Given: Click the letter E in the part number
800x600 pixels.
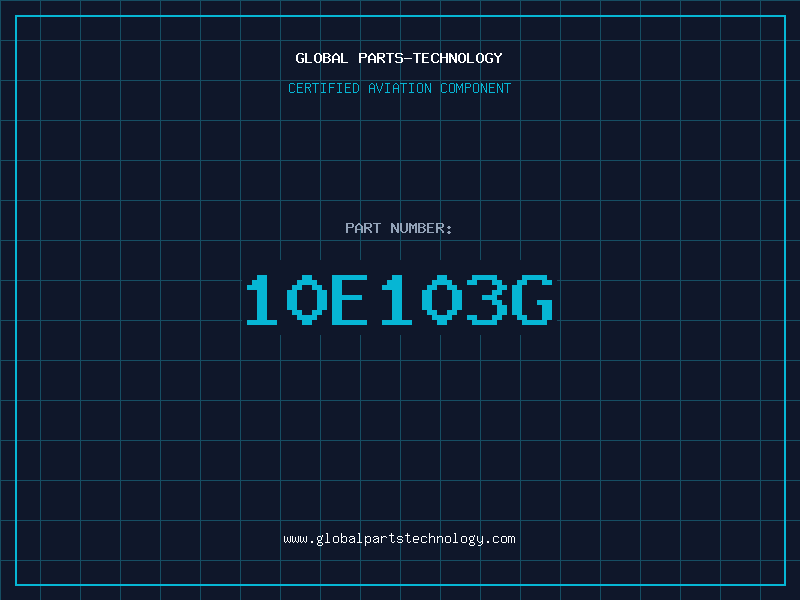Looking at the screenshot, I should pyautogui.click(x=349, y=299).
